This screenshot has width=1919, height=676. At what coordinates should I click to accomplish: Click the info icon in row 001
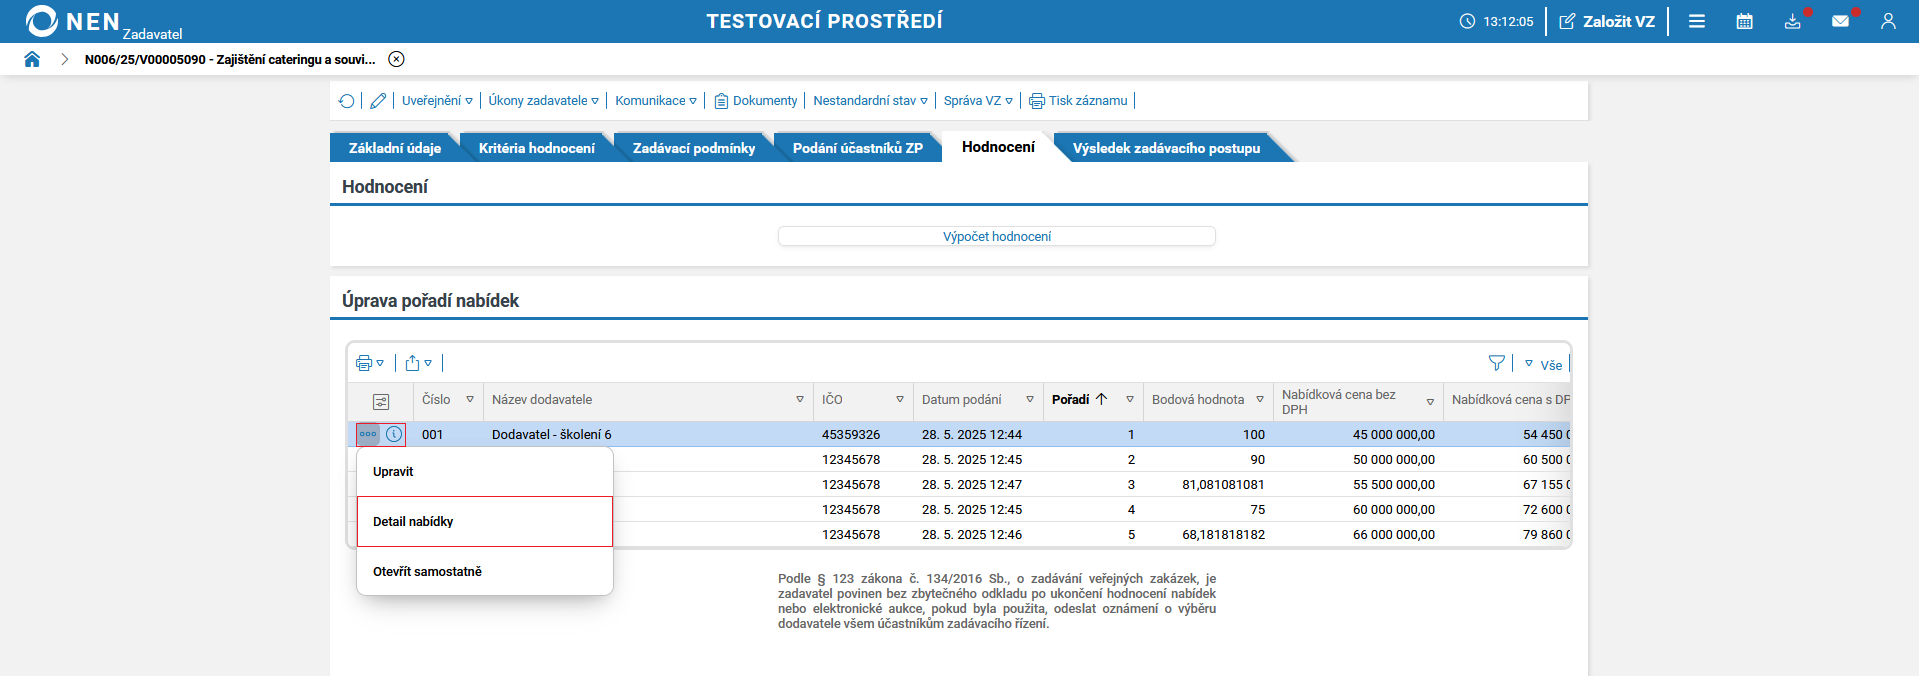point(394,434)
